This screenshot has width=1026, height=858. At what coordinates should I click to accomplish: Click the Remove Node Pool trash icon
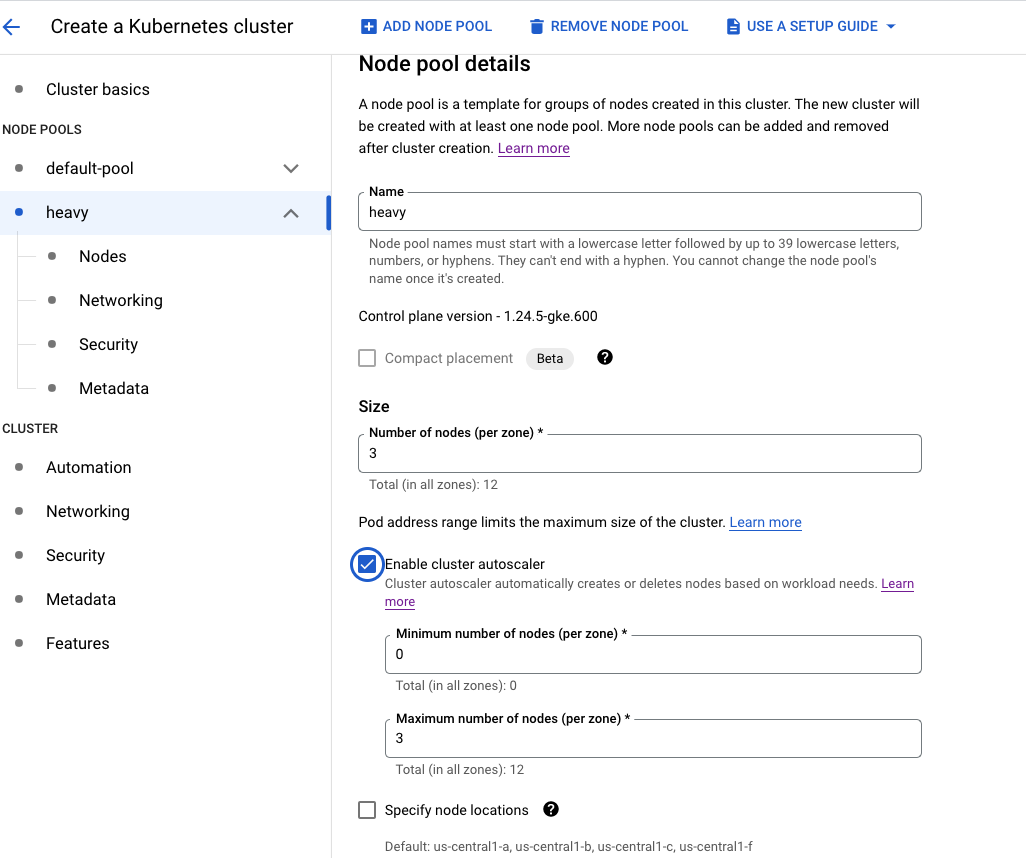pyautogui.click(x=537, y=27)
